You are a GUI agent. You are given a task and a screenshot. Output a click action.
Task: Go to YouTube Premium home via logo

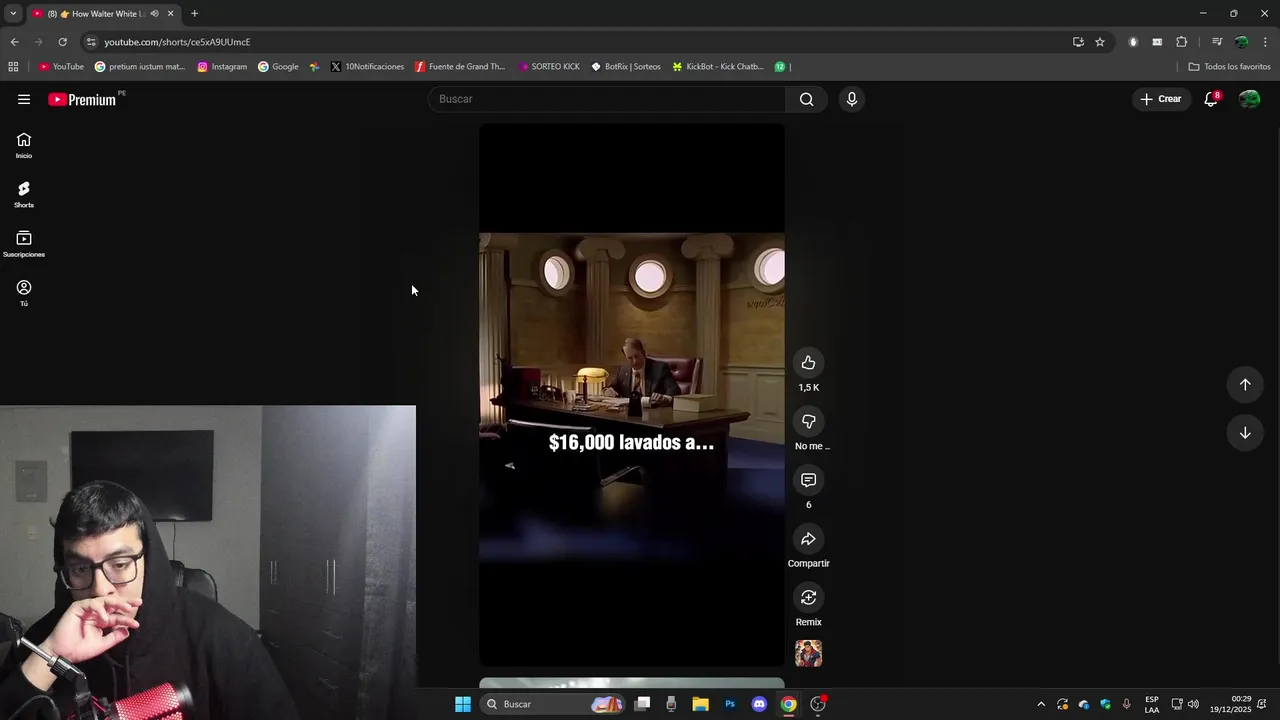(x=82, y=99)
